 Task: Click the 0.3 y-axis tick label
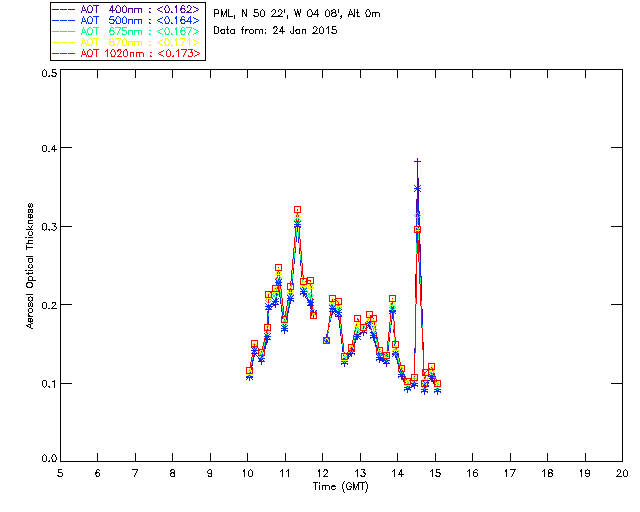[x=49, y=227]
